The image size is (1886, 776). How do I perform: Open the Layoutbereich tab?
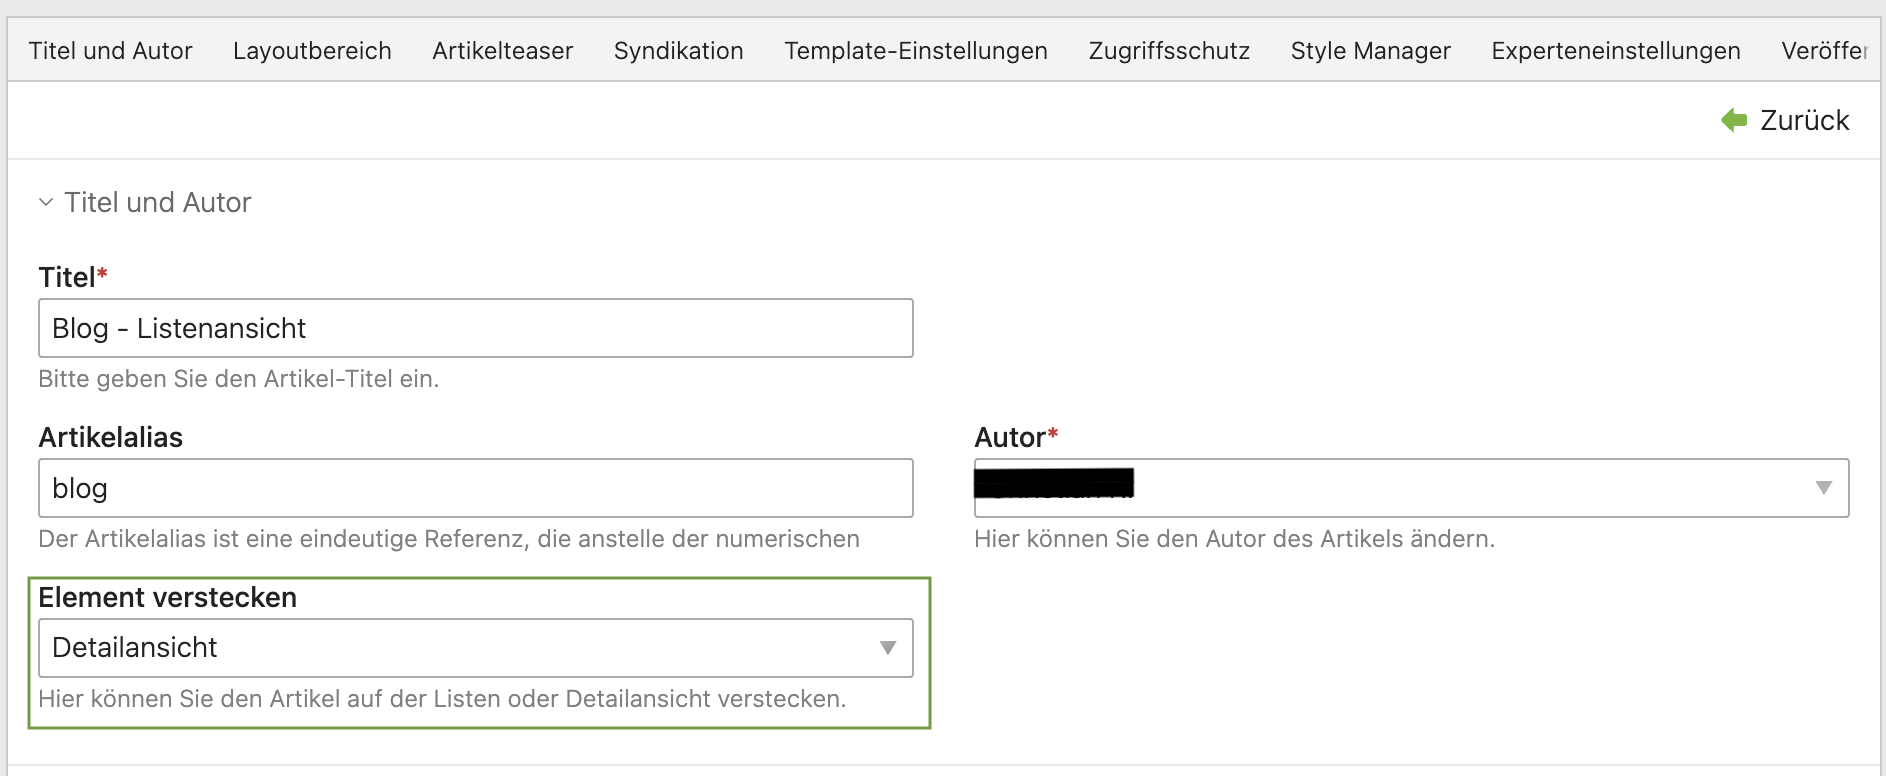click(x=312, y=51)
